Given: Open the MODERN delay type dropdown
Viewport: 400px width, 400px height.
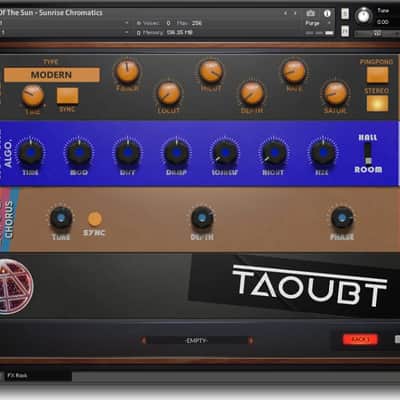Looking at the screenshot, I should click(52, 75).
